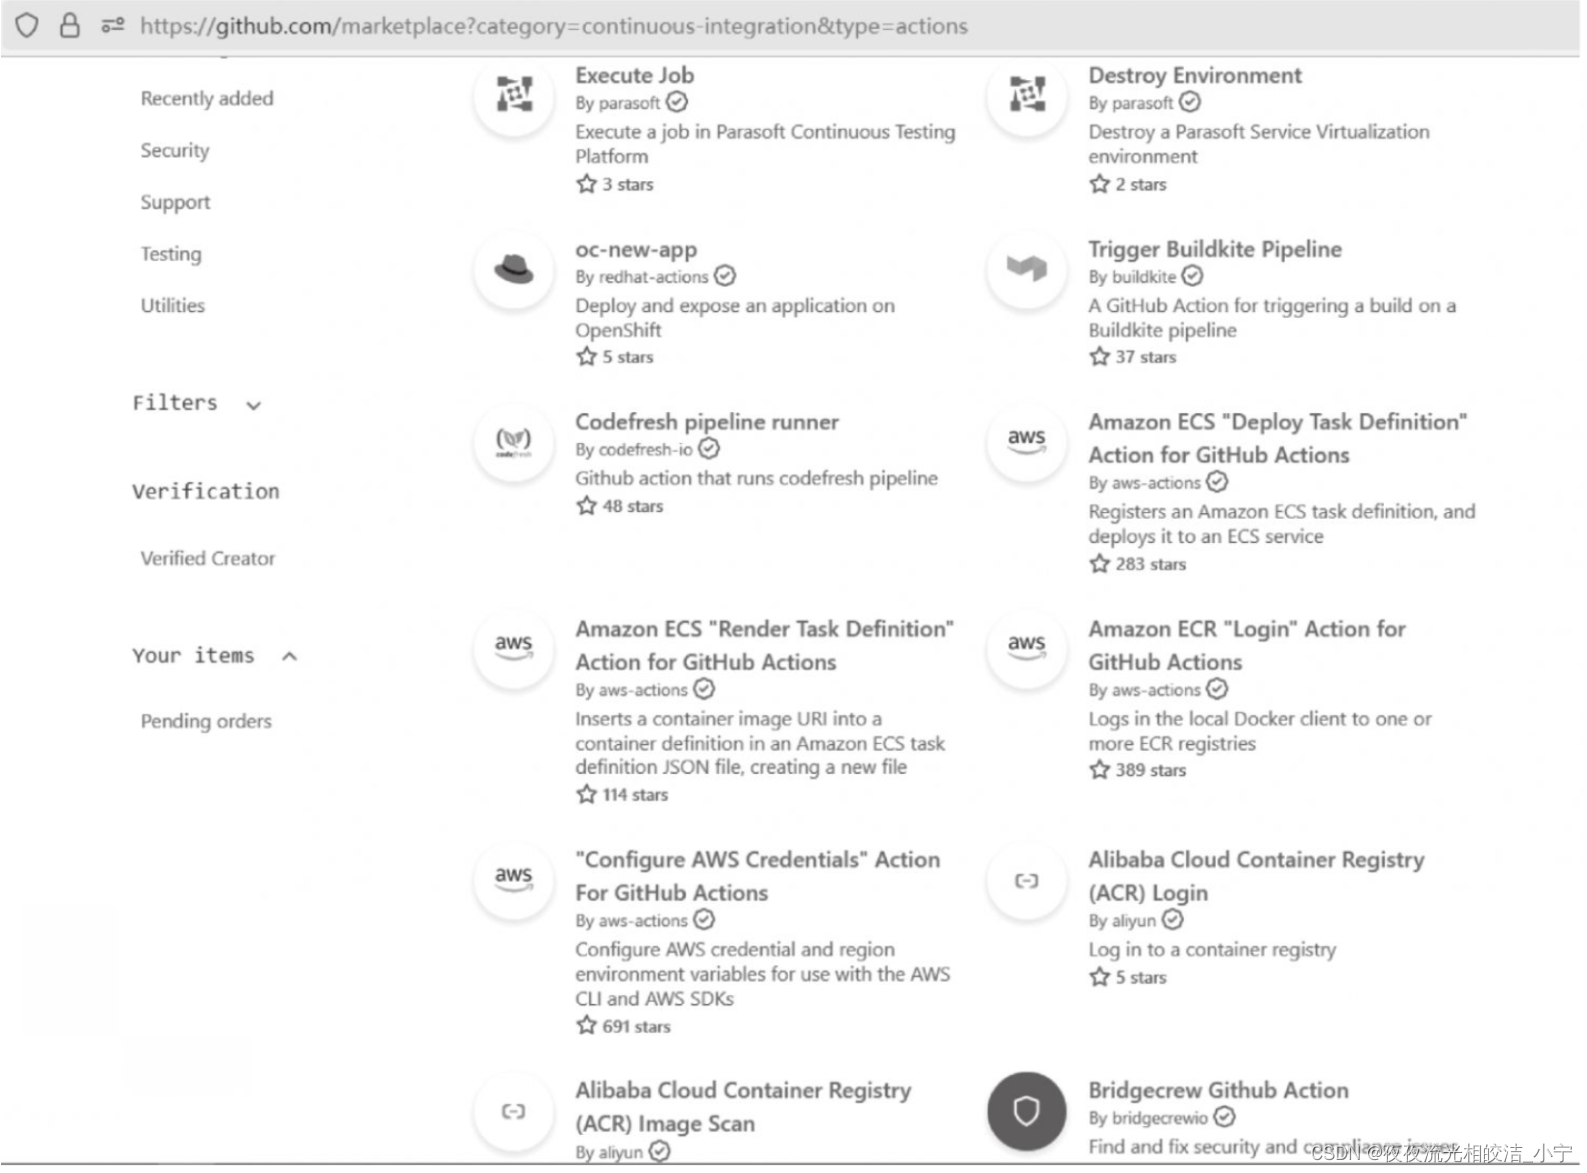Click the Alibaba ACR Image Scan logo
This screenshot has height=1173, width=1587.
(x=514, y=1111)
